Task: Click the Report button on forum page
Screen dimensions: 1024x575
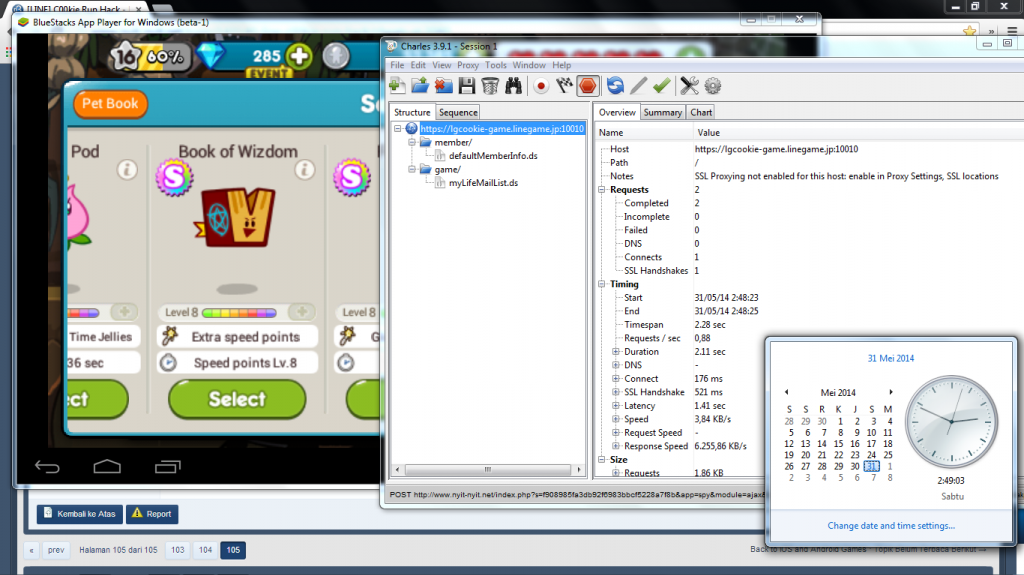Action: pyautogui.click(x=152, y=514)
